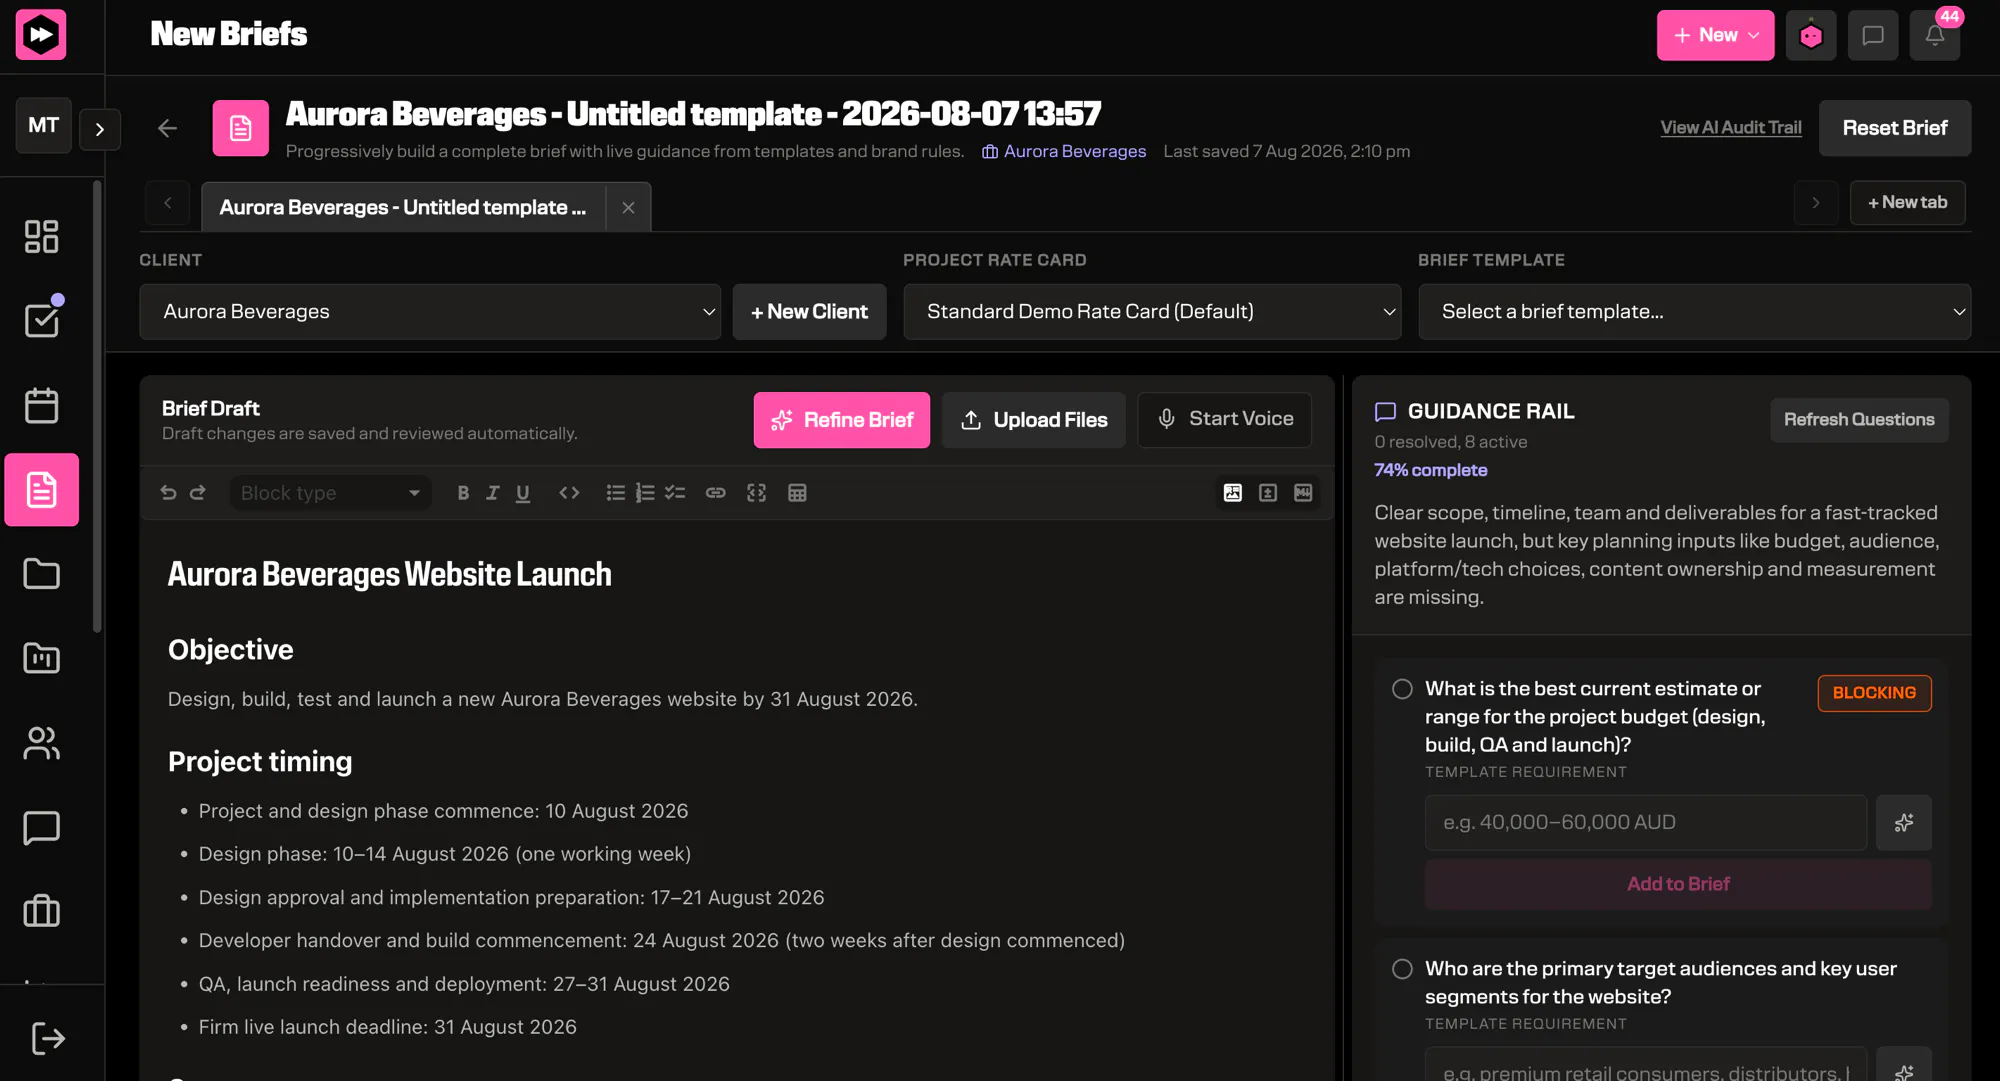This screenshot has height=1081, width=2000.
Task: Open the Brief Template dropdown
Action: [x=1694, y=312]
